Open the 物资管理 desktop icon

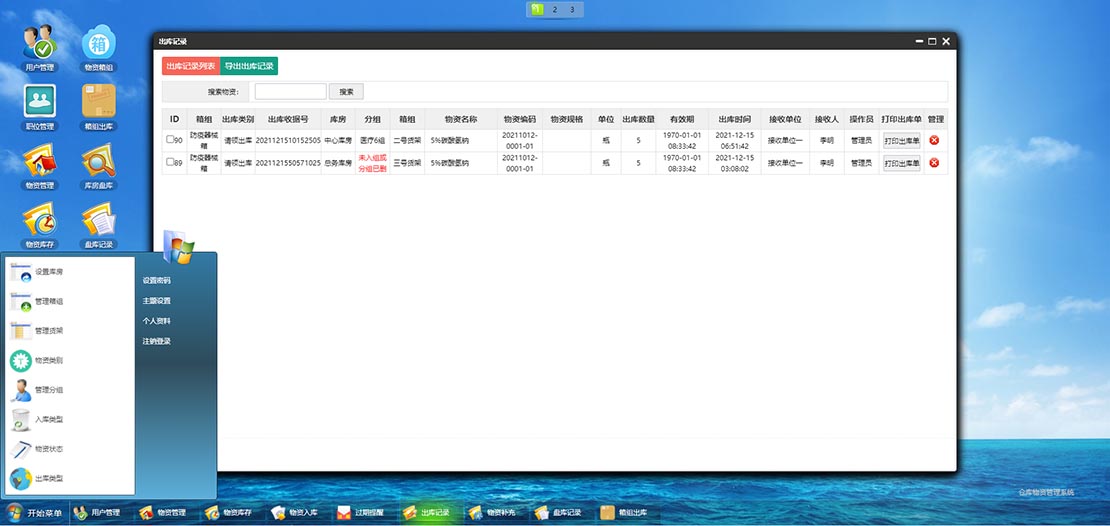click(x=40, y=166)
